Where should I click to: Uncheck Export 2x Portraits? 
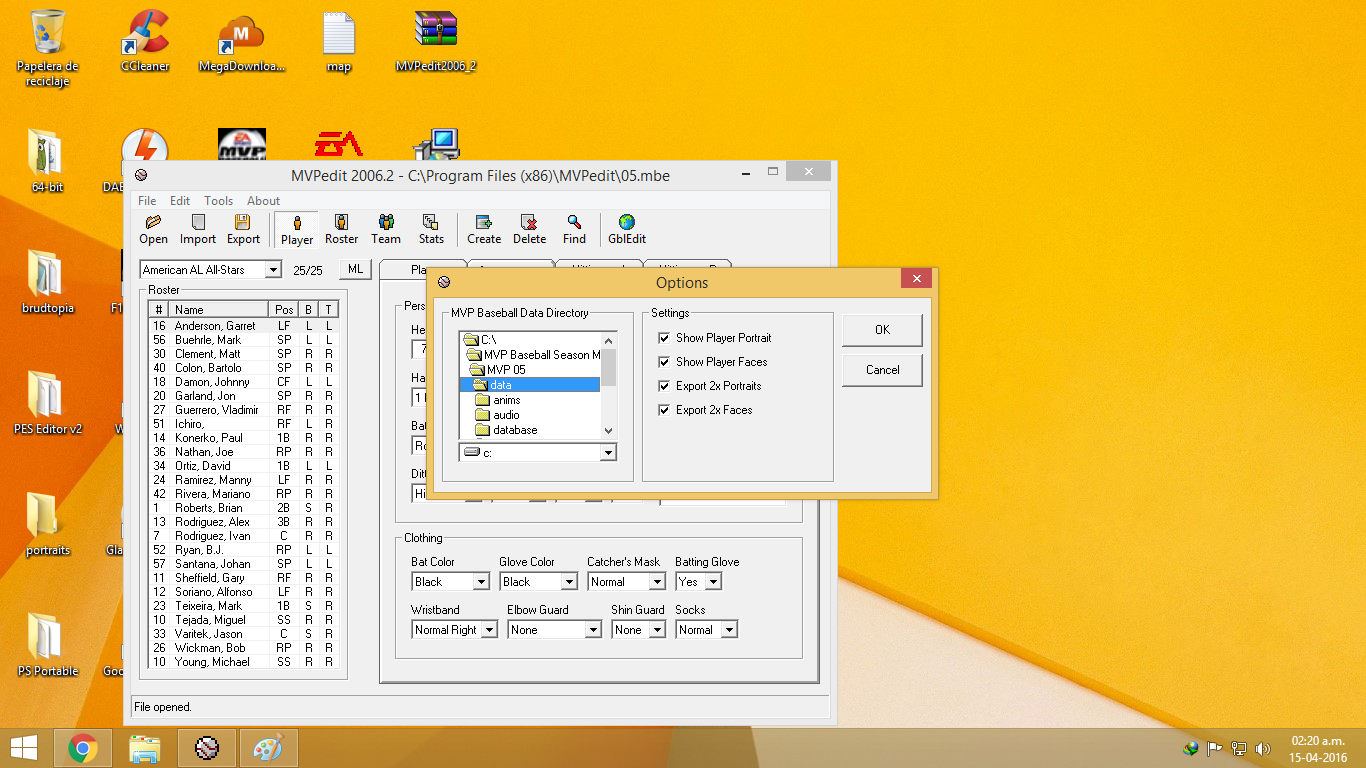[664, 386]
